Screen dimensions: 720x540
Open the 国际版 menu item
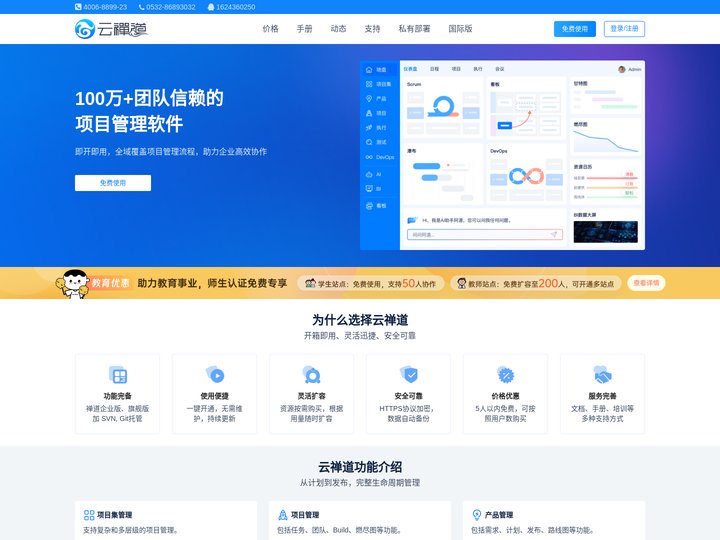[x=461, y=28]
